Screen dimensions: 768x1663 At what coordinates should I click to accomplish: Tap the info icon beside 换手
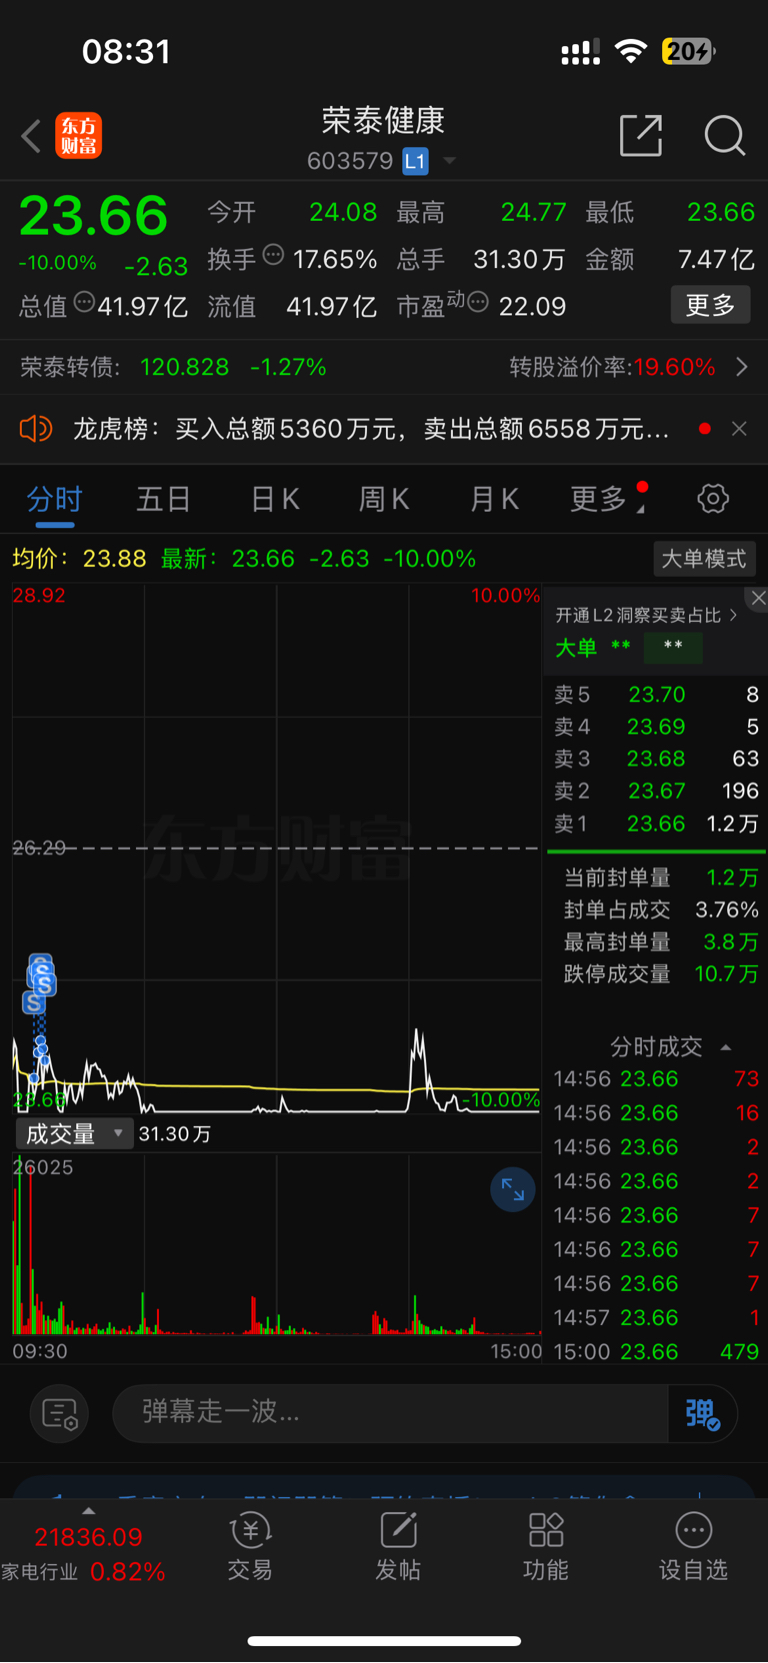[x=273, y=255]
